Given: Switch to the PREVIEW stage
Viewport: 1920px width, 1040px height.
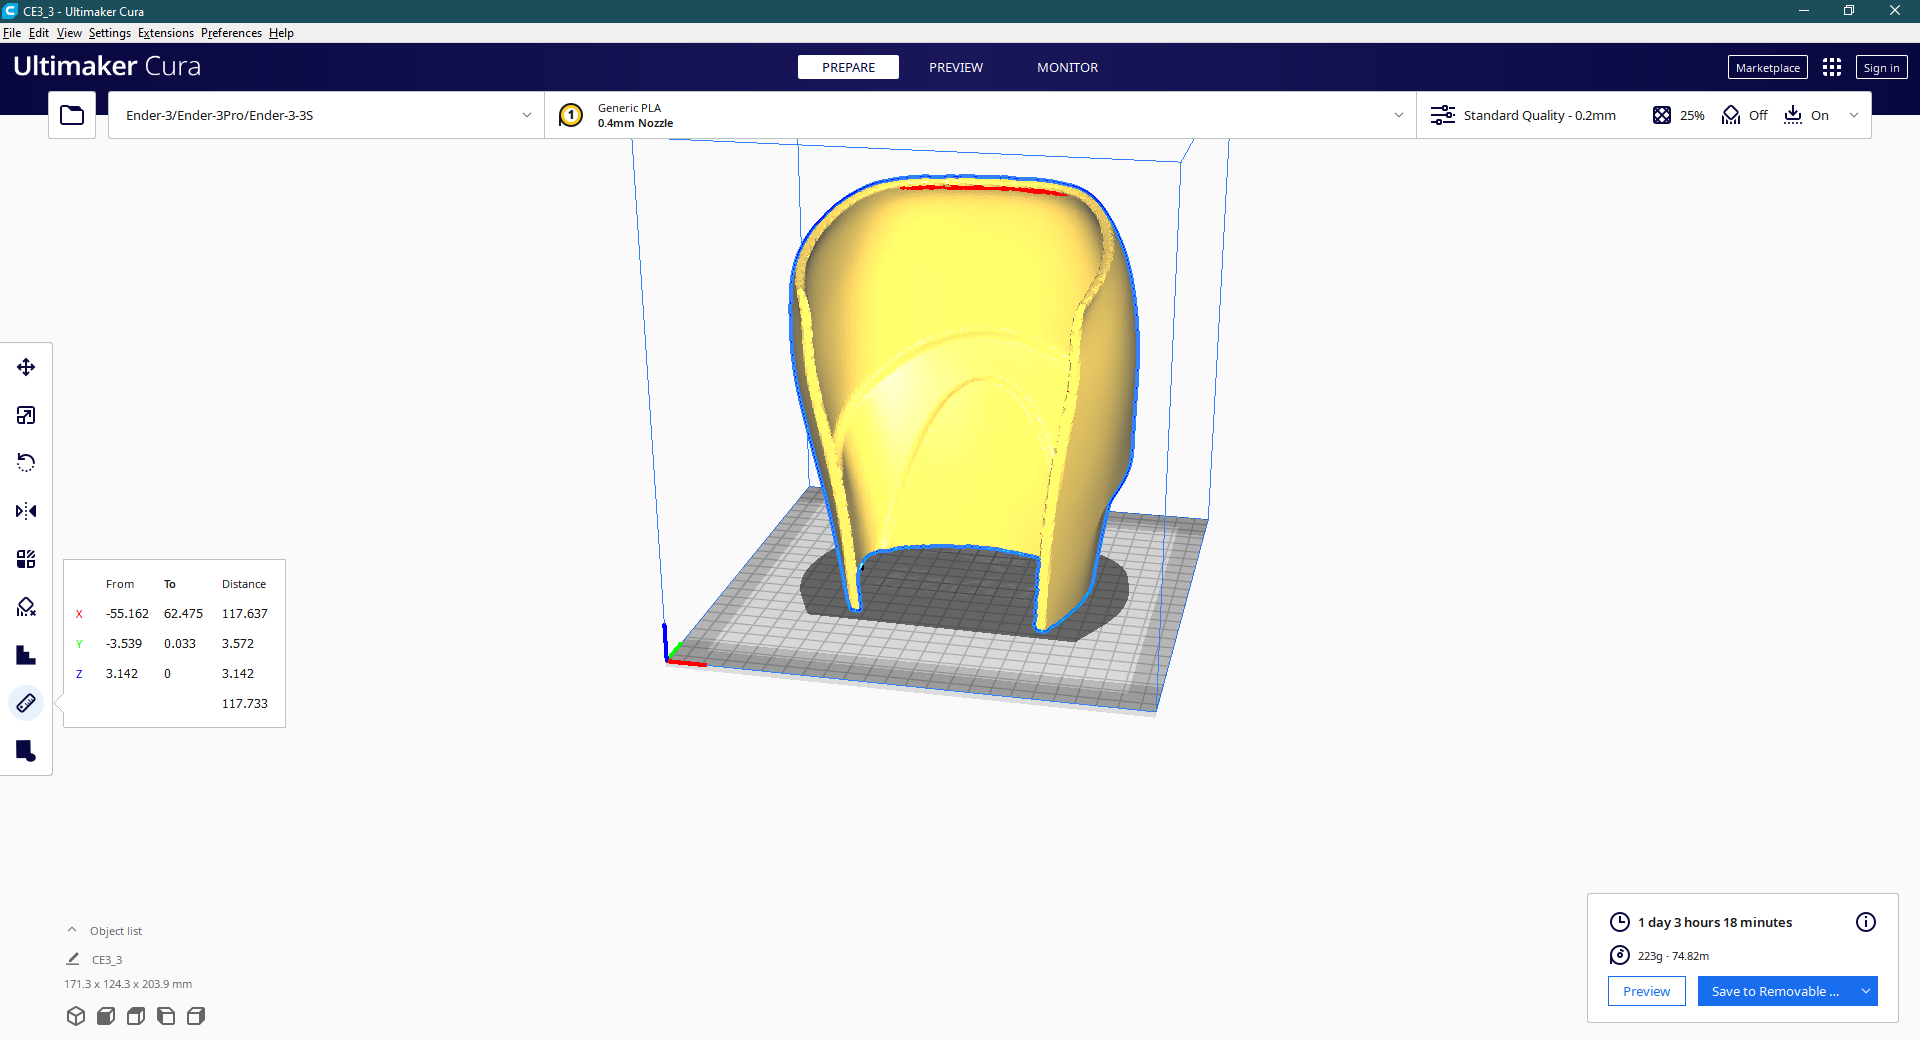Looking at the screenshot, I should [x=956, y=67].
